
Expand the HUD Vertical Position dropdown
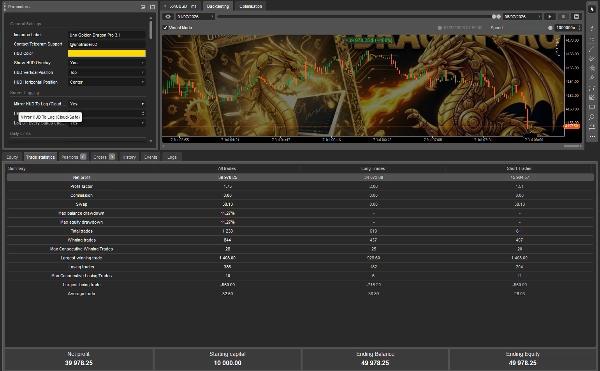(x=107, y=72)
